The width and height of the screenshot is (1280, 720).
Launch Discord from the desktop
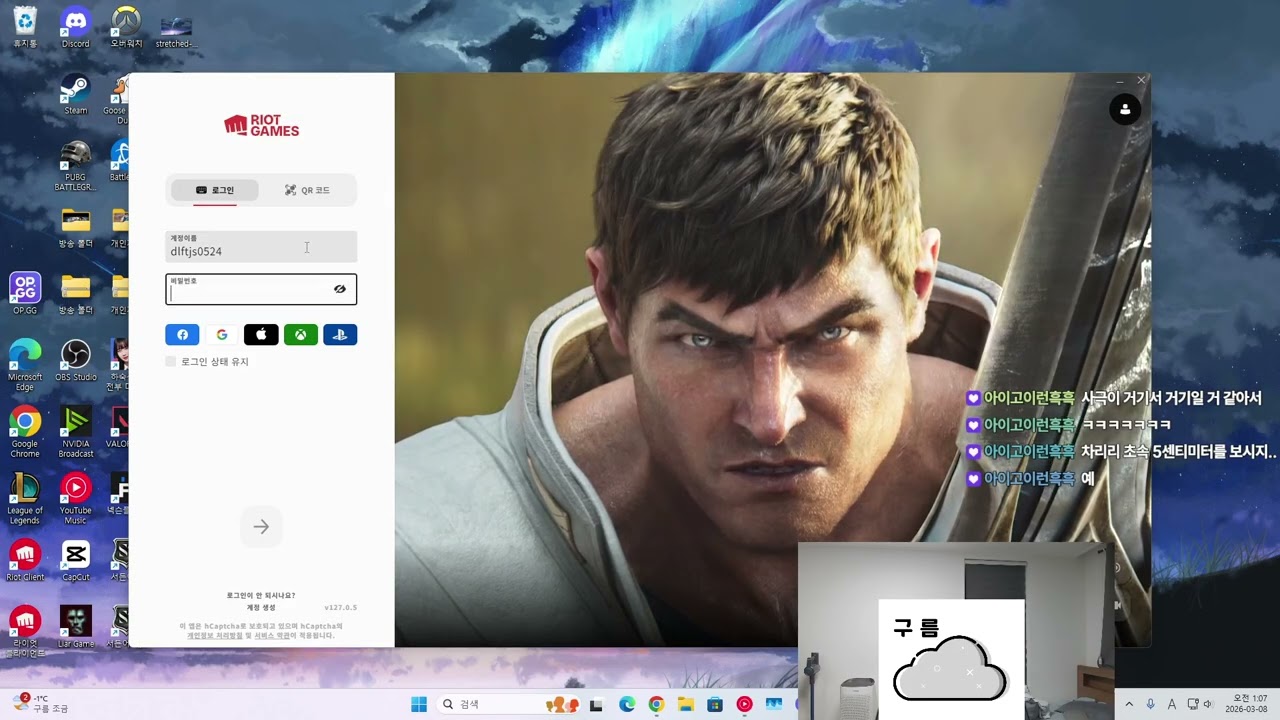[75, 27]
